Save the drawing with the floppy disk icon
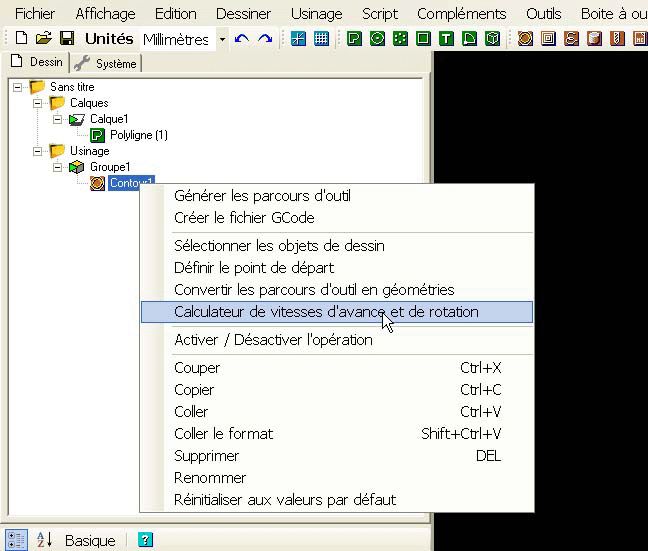Screen dimensions: 648x551 67,38
